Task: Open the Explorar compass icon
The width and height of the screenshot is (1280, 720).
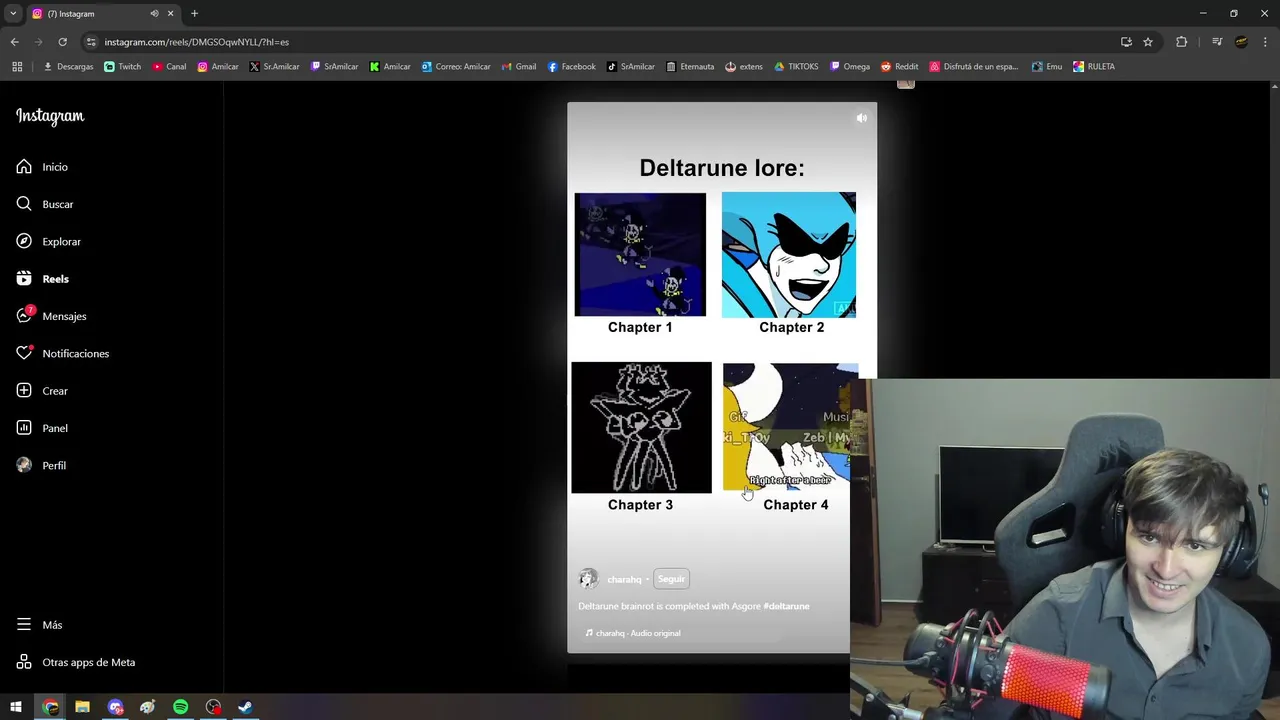Action: point(24,241)
